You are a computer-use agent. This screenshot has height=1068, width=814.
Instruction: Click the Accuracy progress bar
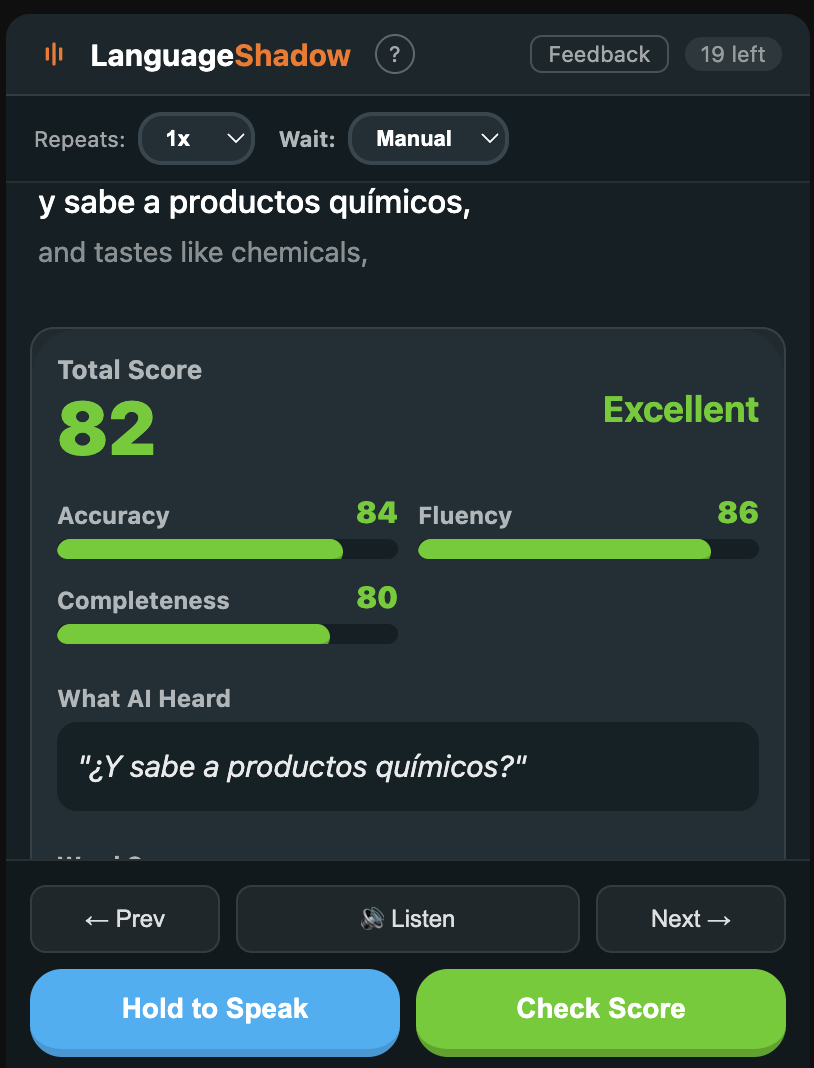(x=227, y=549)
